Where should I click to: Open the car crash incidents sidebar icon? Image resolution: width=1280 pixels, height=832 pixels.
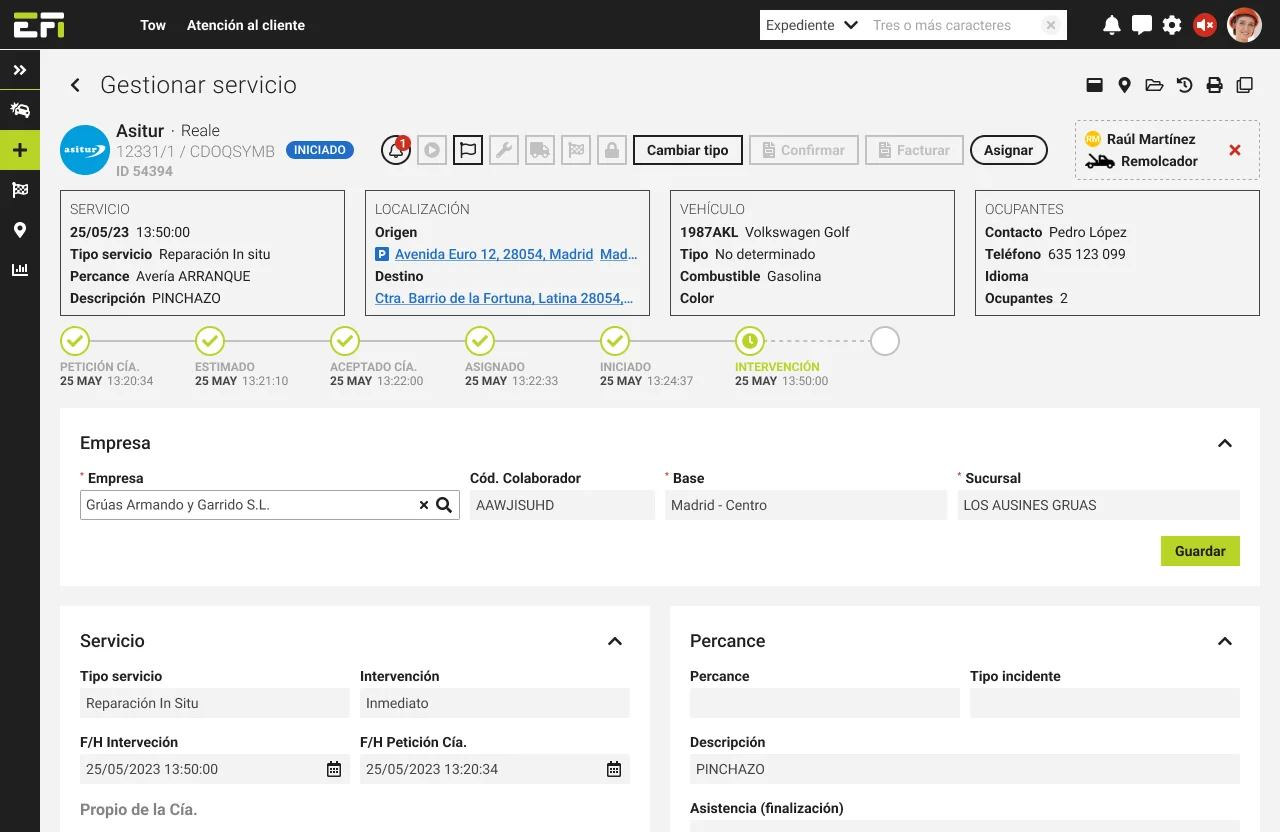20,110
